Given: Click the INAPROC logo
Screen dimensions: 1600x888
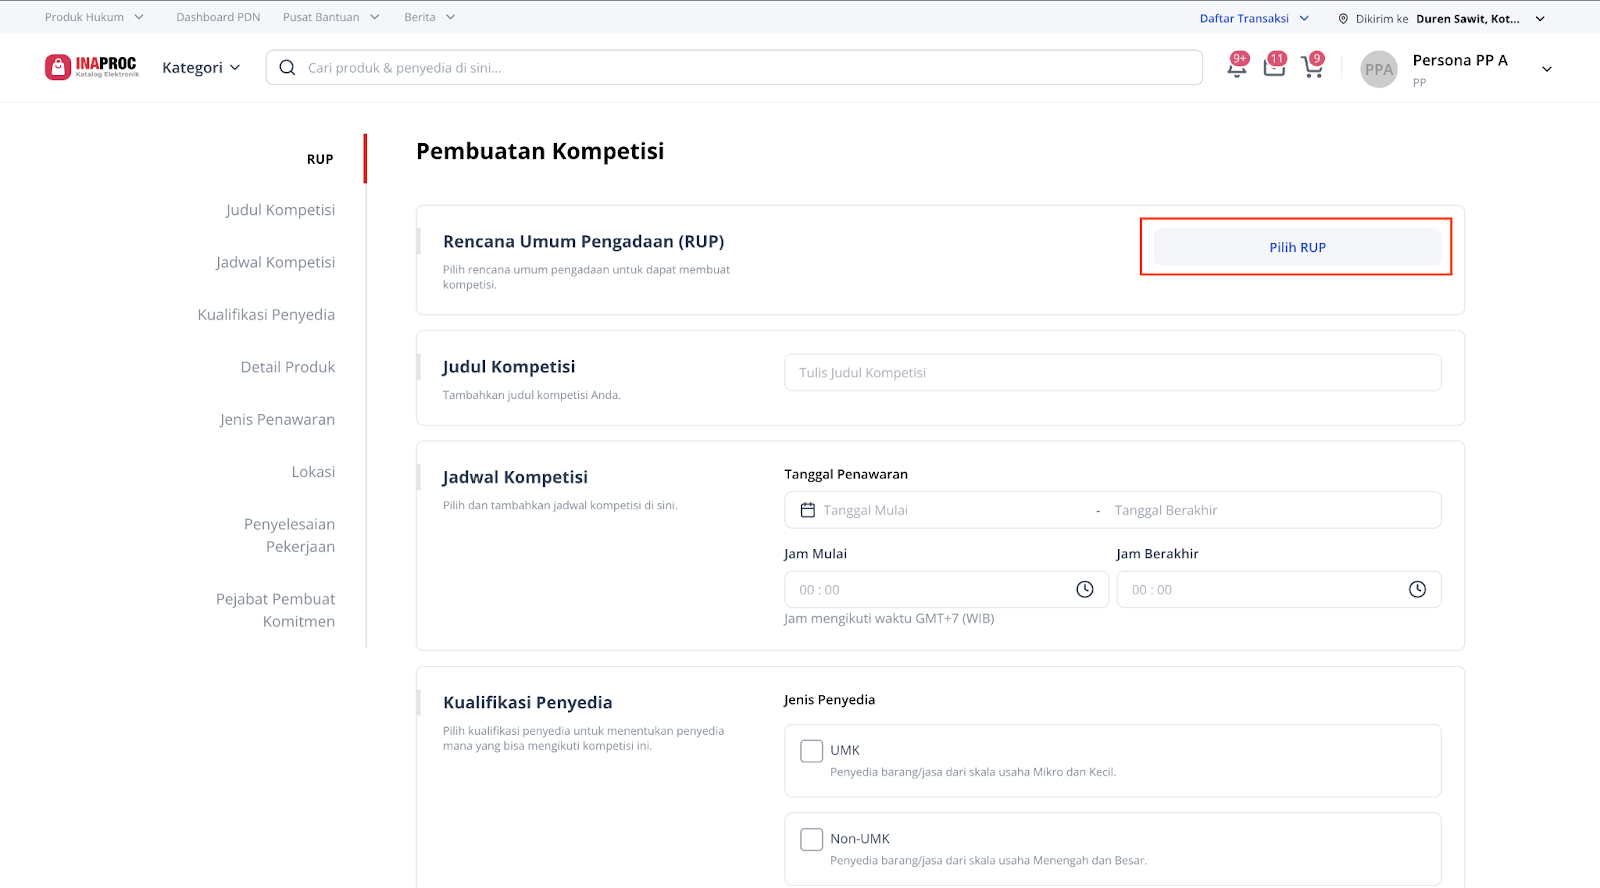Looking at the screenshot, I should tap(92, 67).
